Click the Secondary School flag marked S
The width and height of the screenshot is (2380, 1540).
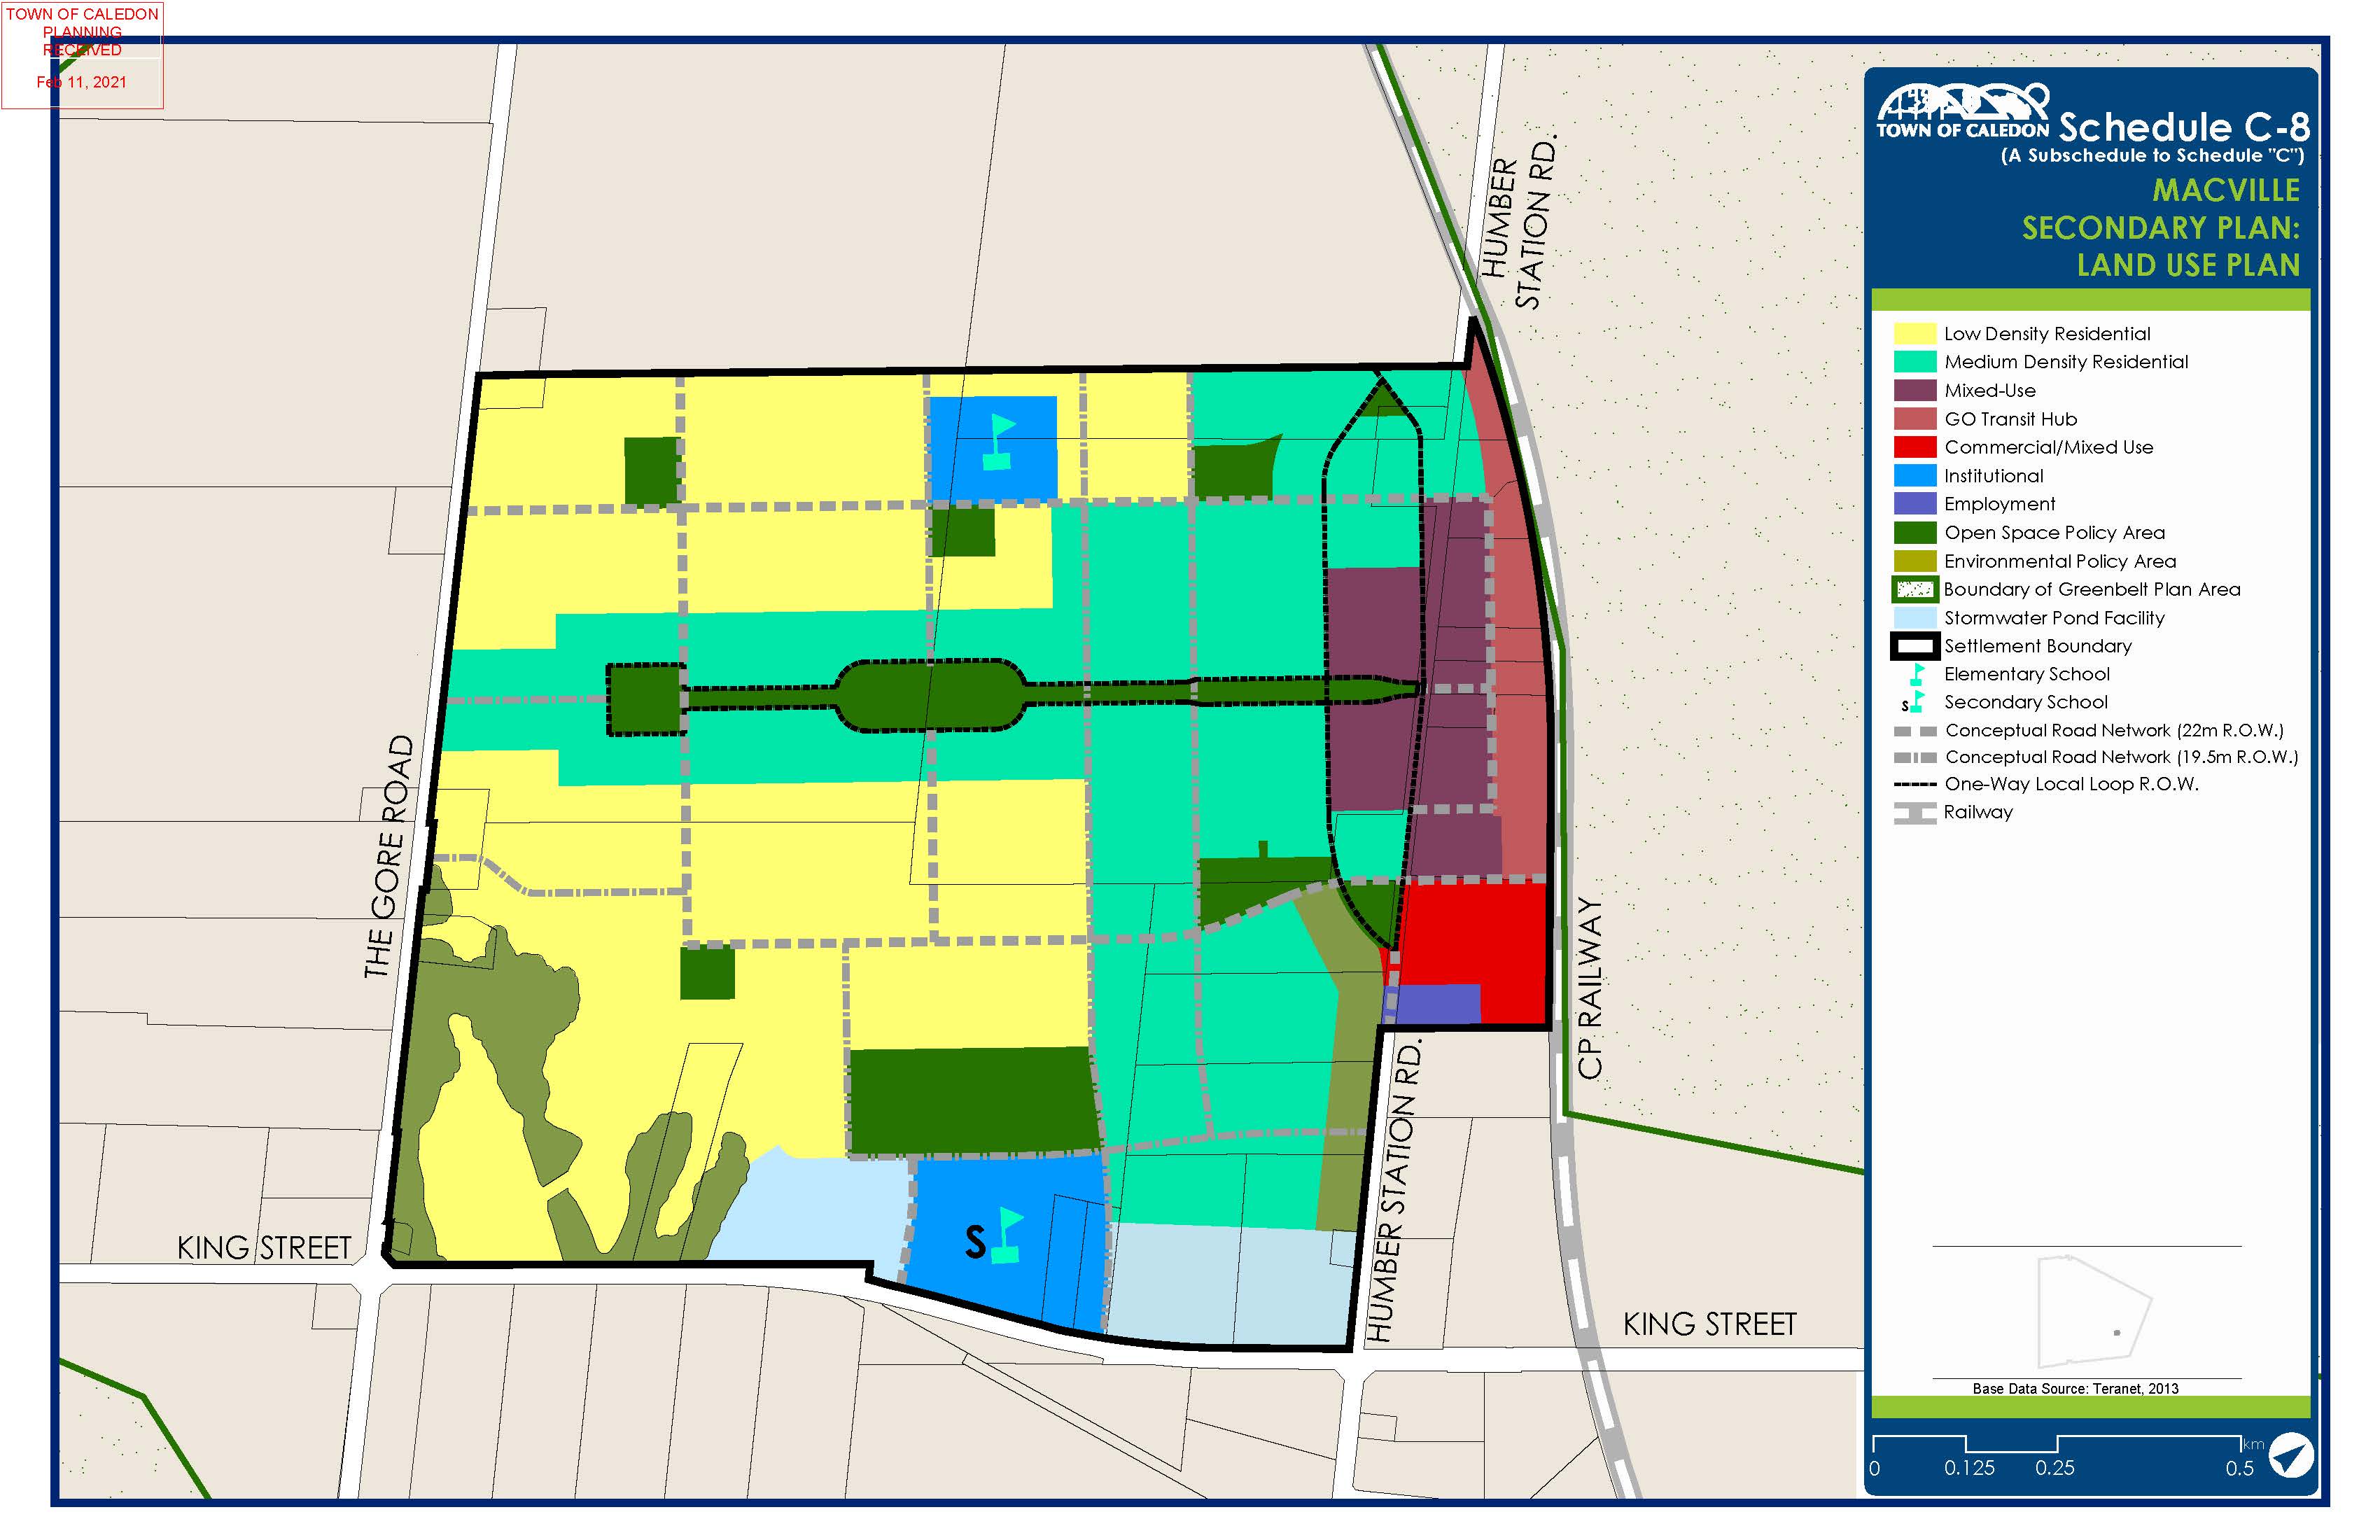point(996,1236)
